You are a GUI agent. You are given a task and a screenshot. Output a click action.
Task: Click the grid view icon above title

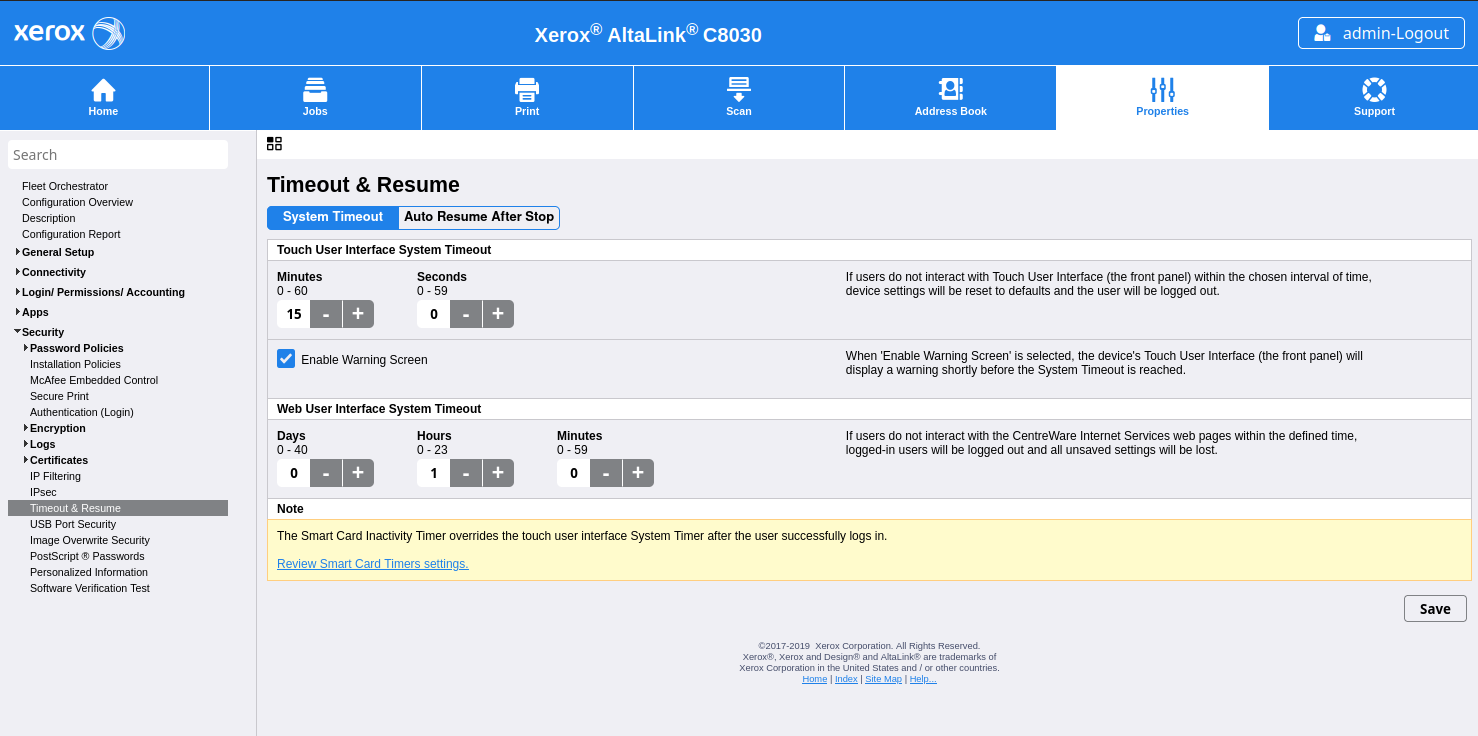click(274, 144)
